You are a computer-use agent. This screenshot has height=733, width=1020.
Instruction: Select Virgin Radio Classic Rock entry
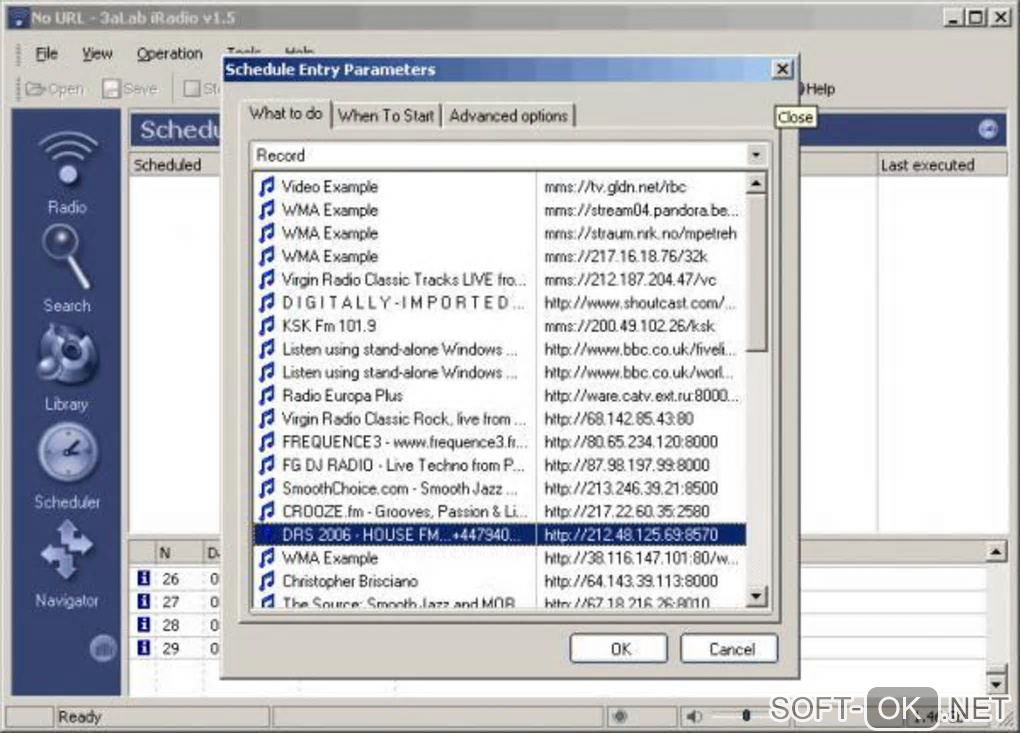499,419
